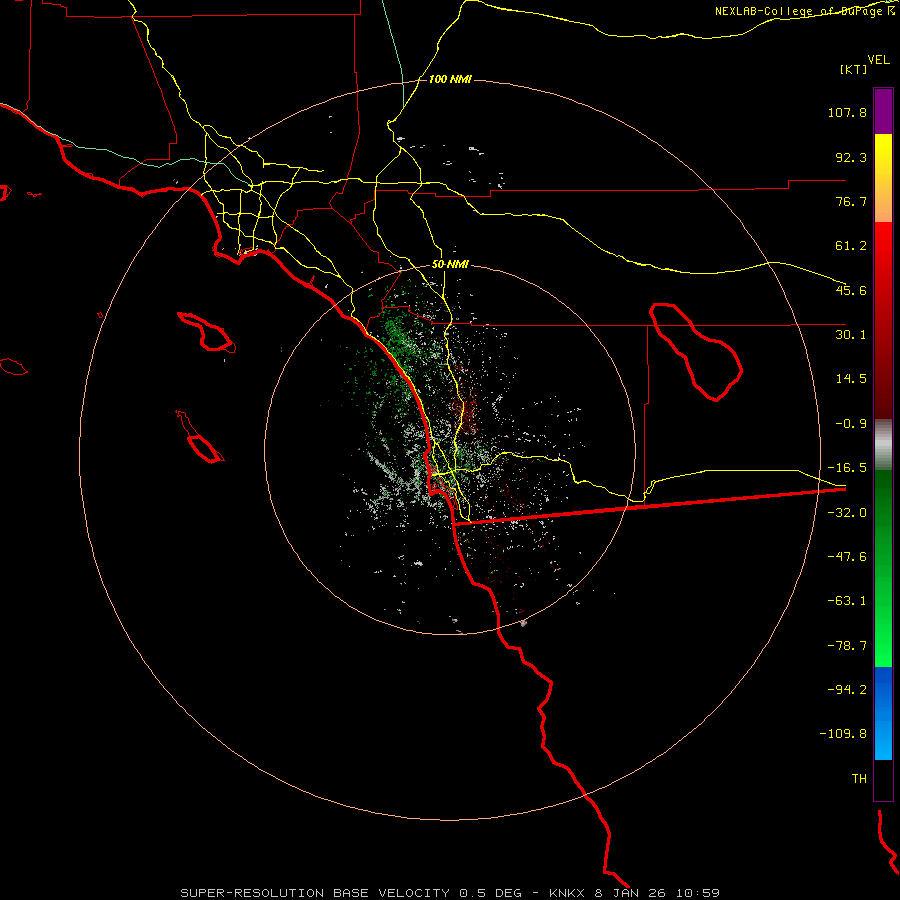The image size is (900, 900).
Task: Pick the red segment of the color bar
Action: tap(883, 320)
